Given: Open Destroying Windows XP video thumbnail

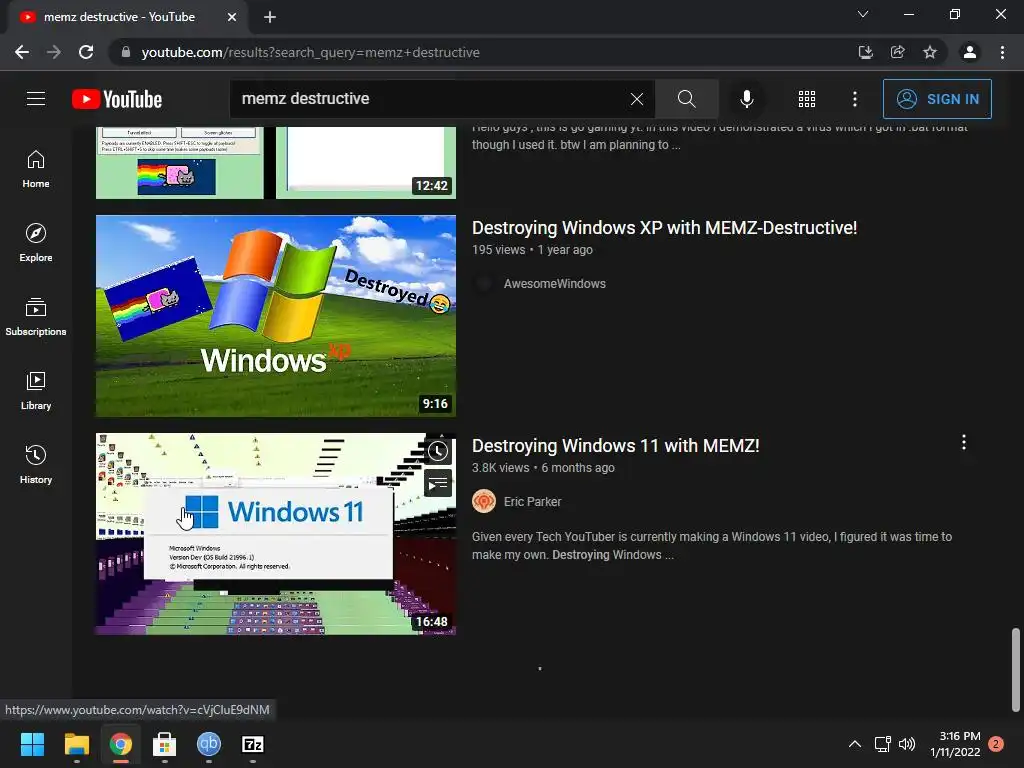Looking at the screenshot, I should (x=276, y=316).
